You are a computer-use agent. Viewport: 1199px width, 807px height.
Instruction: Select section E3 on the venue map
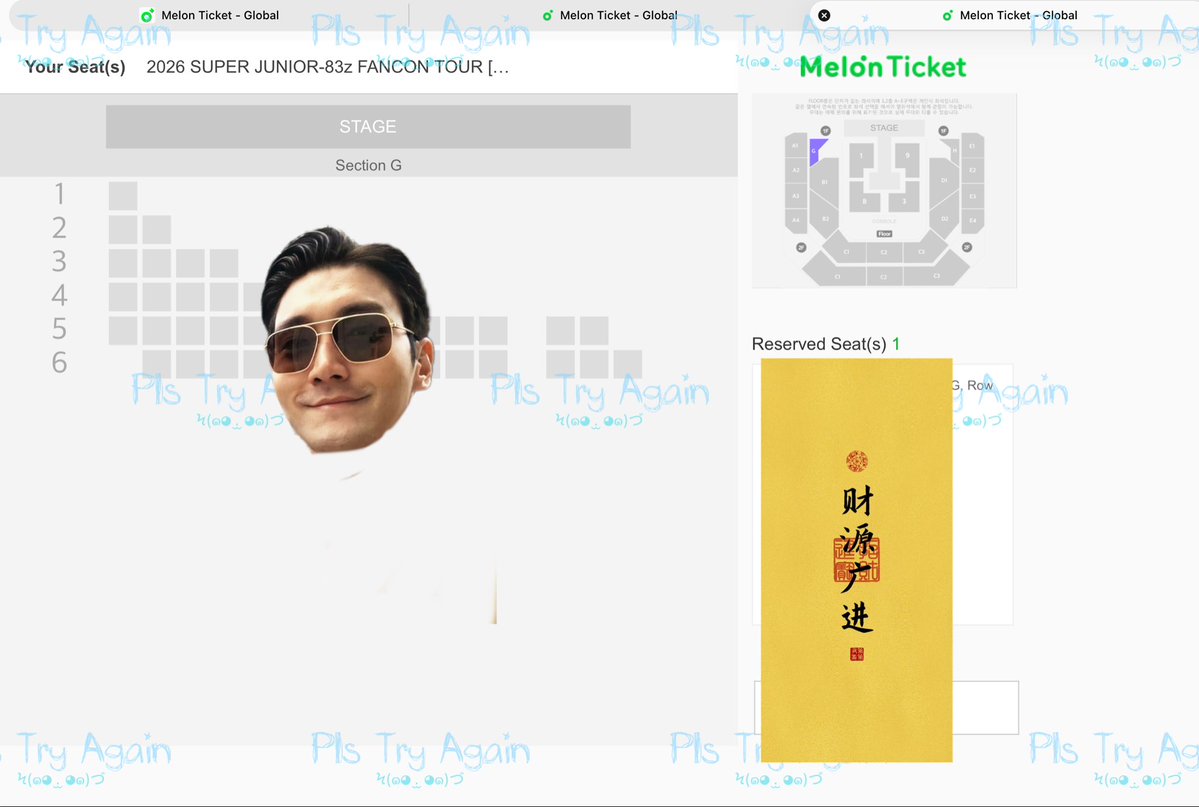click(973, 196)
